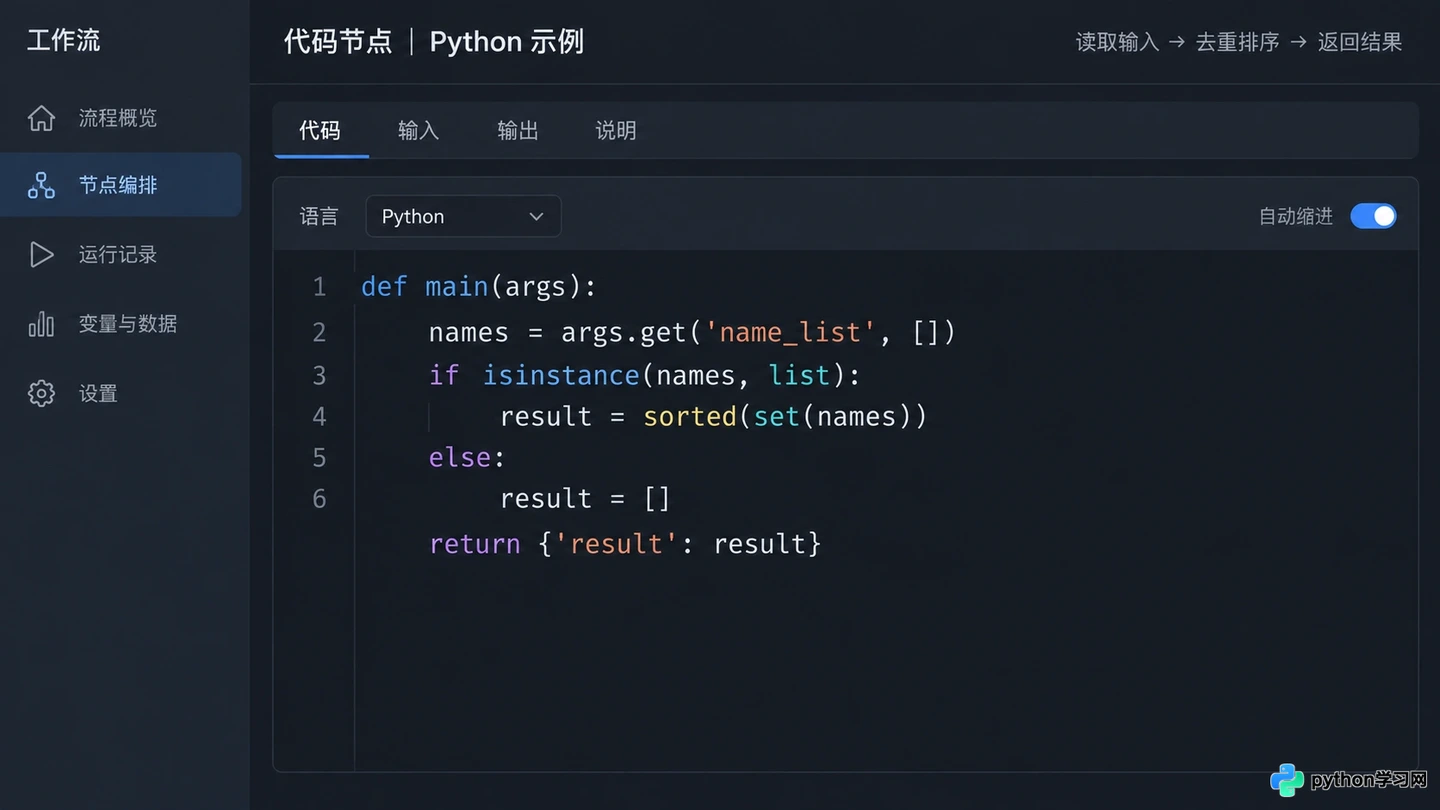Click line number 6 in the gutter
1440x810 pixels.
320,498
